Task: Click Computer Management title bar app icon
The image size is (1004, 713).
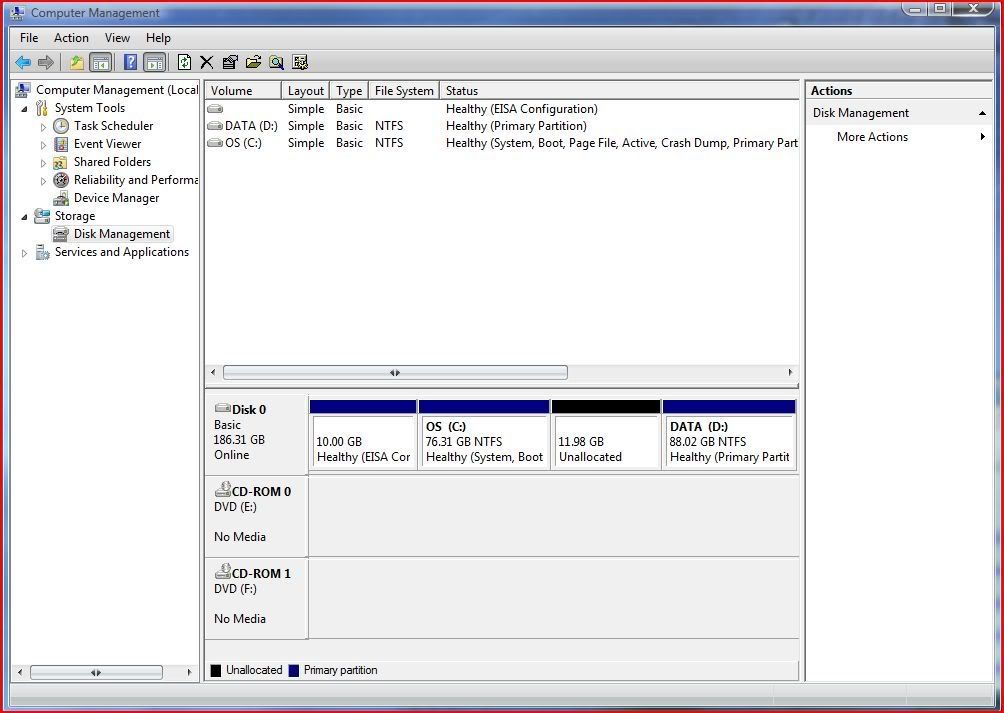Action: coord(18,12)
